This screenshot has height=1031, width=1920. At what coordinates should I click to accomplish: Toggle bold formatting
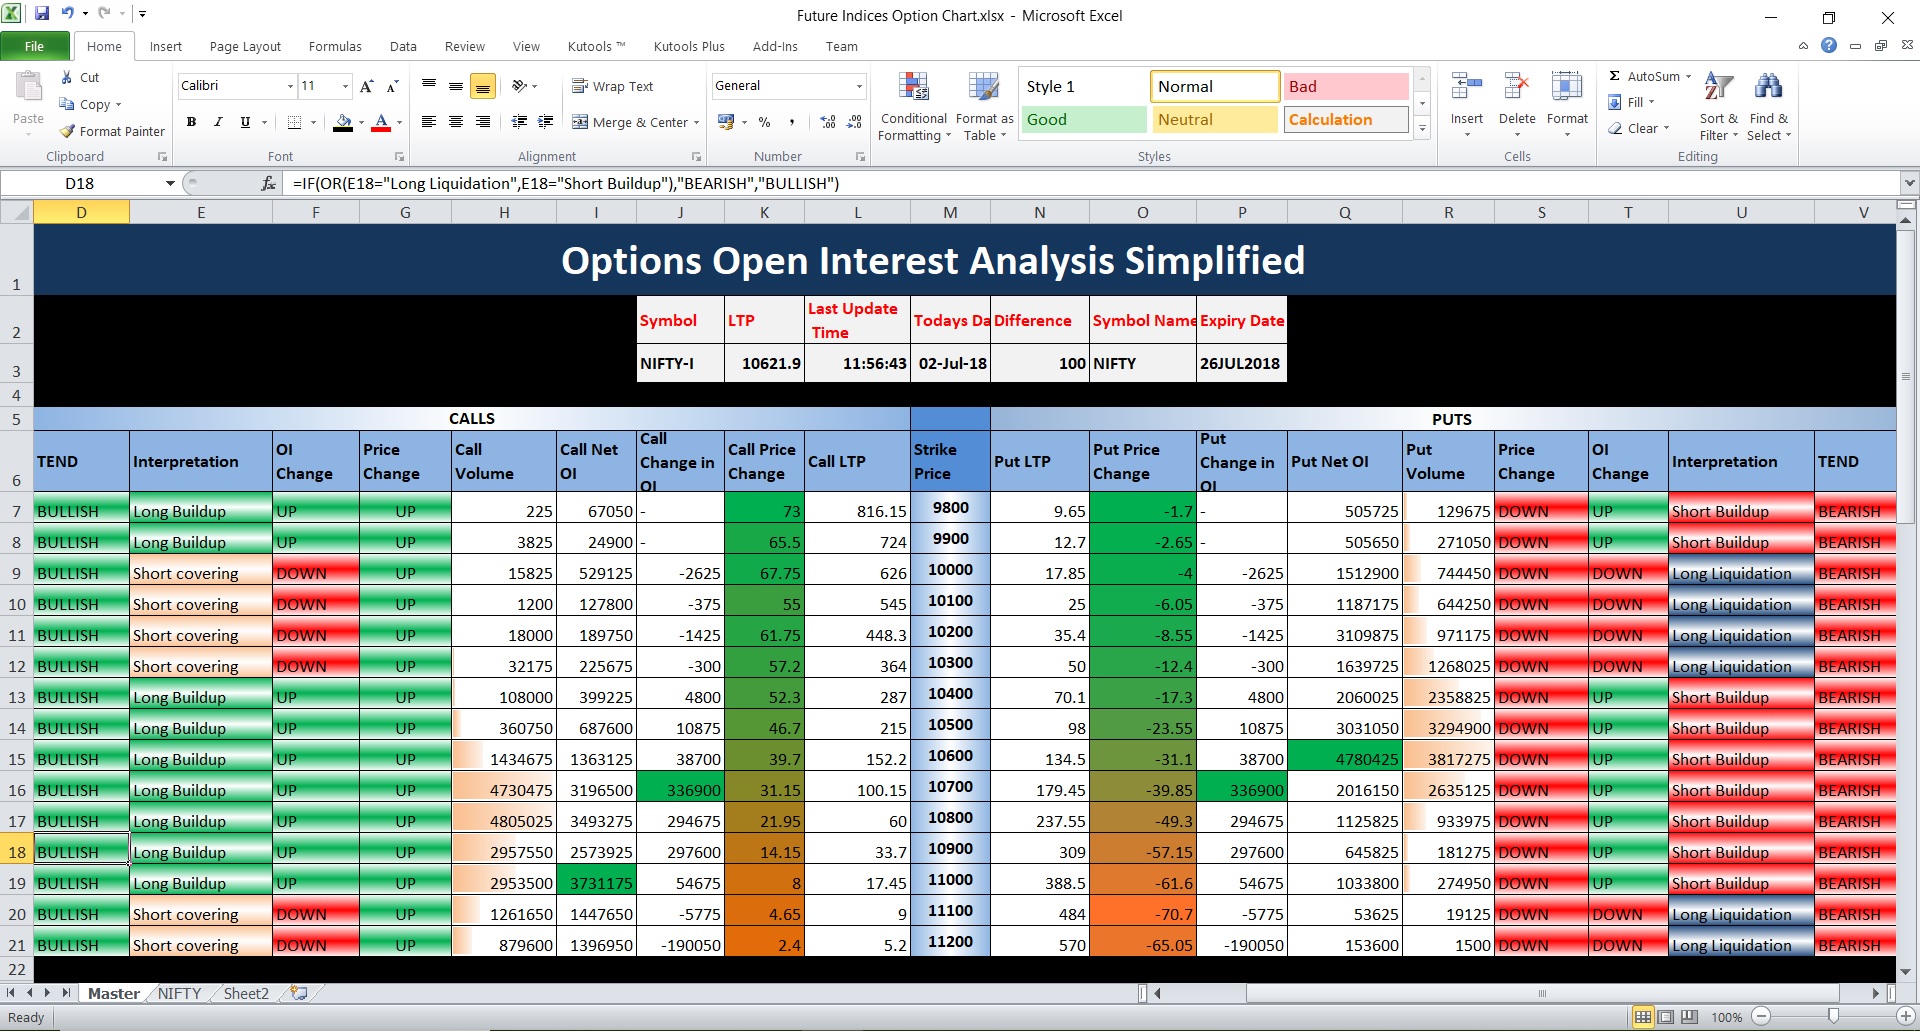192,122
